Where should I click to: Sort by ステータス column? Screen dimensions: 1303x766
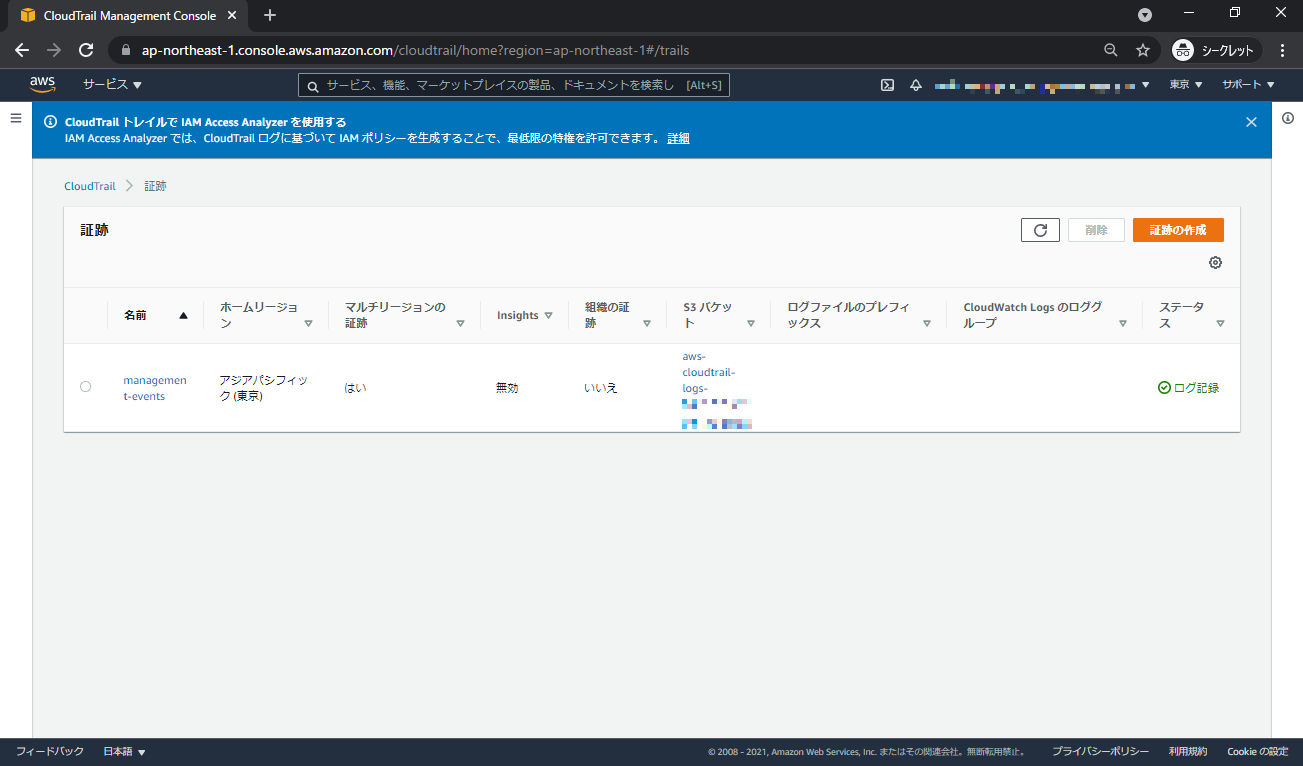pos(1191,315)
